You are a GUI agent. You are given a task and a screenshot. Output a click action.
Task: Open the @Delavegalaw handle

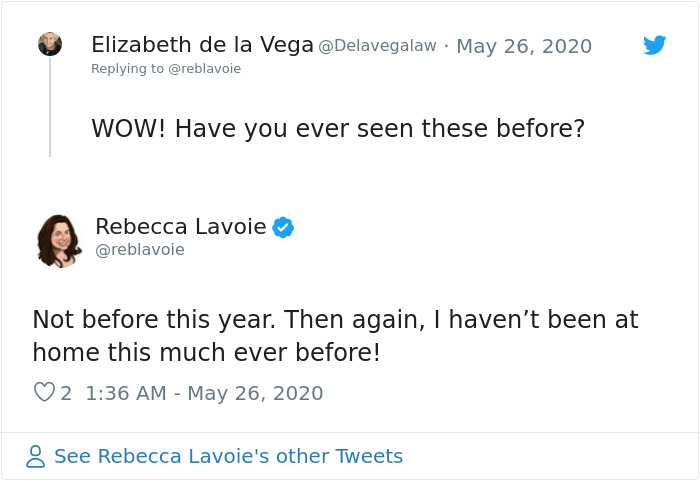[377, 46]
